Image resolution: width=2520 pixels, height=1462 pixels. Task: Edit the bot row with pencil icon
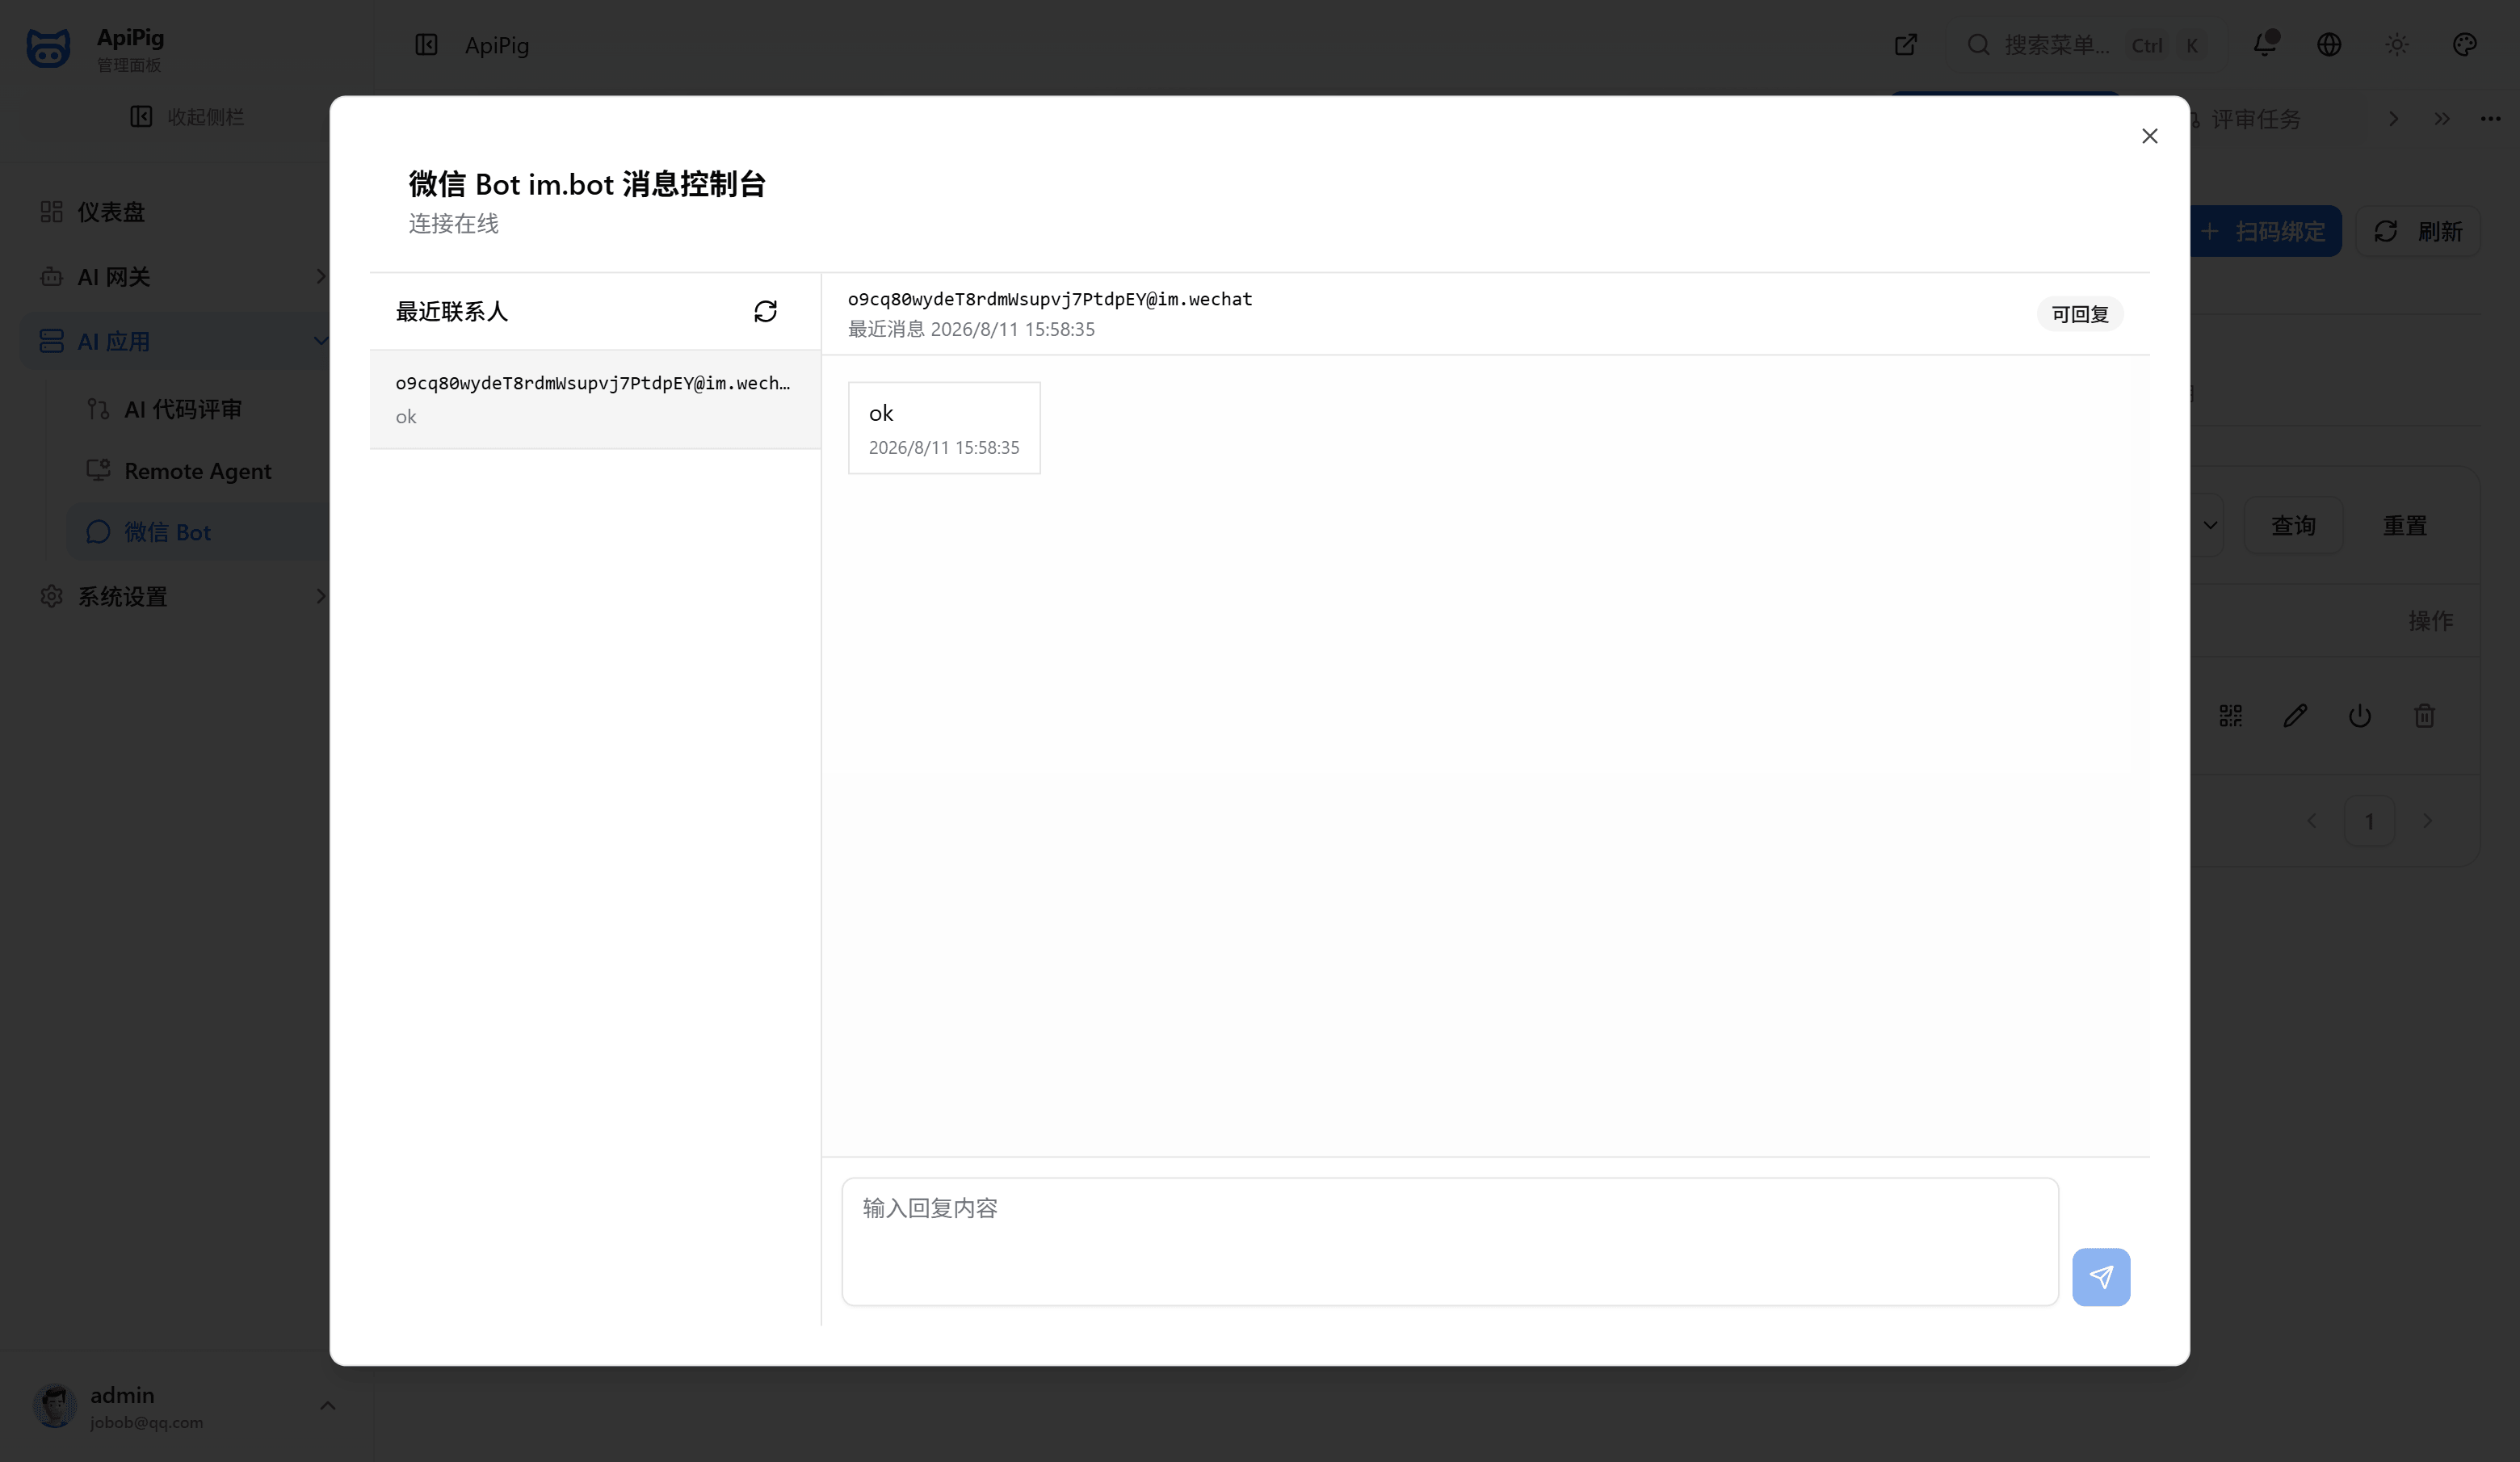2295,716
